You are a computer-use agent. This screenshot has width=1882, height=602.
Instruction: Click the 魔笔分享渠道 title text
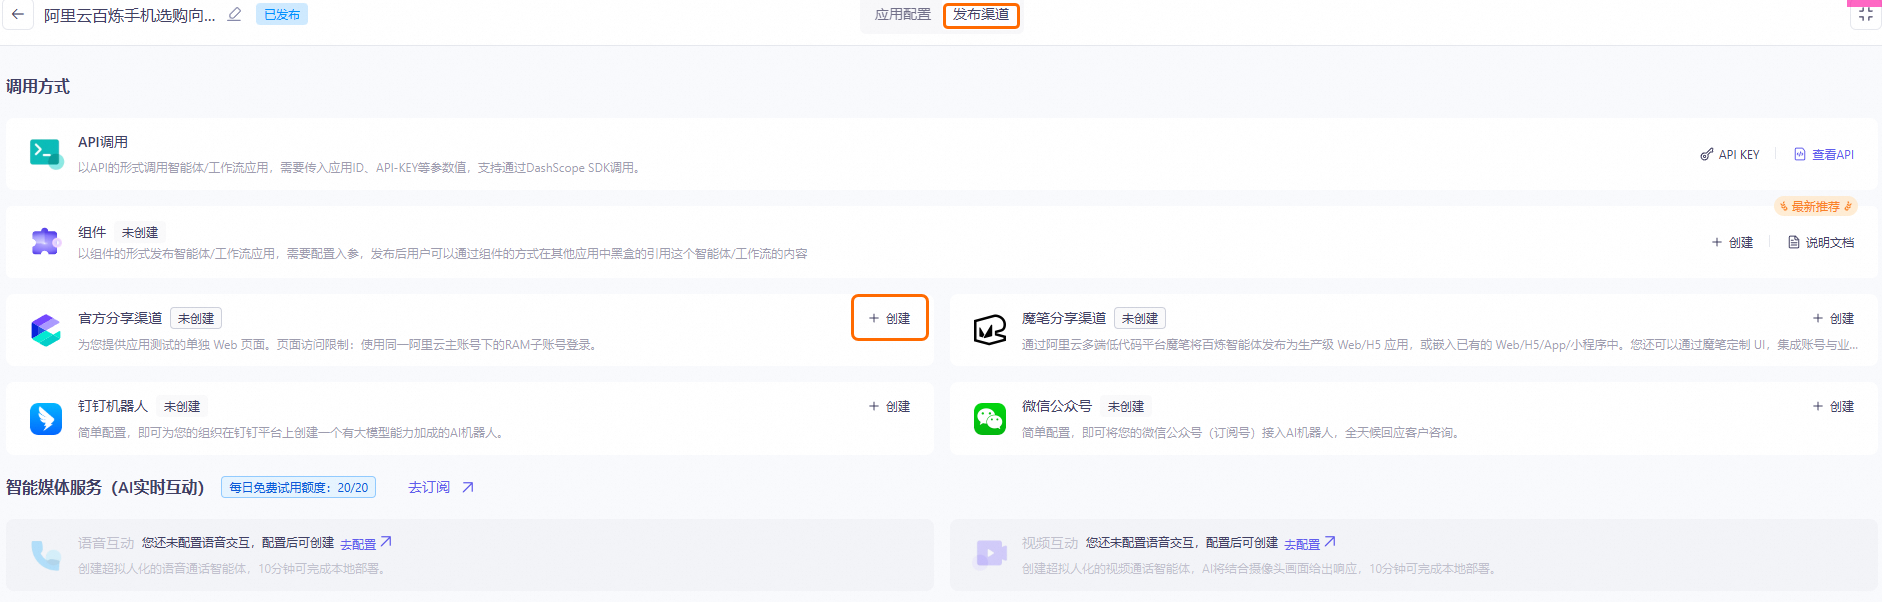pyautogui.click(x=1064, y=319)
